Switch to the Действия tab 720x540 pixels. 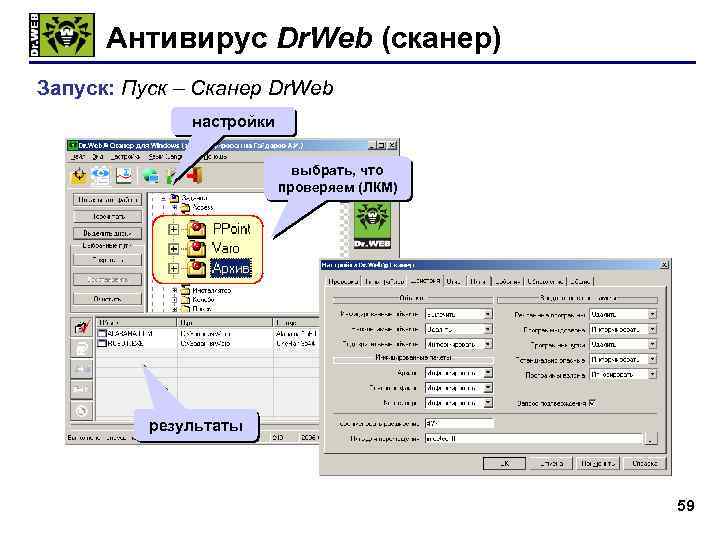tap(425, 281)
